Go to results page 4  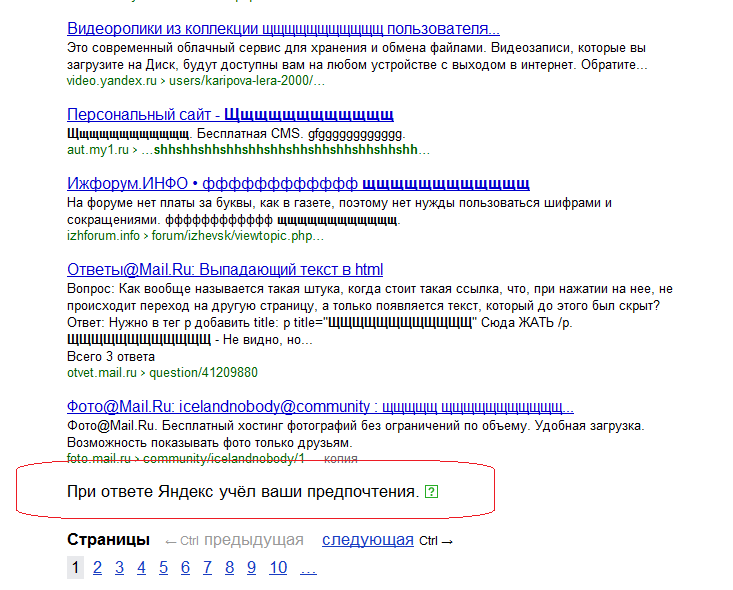[x=141, y=568]
